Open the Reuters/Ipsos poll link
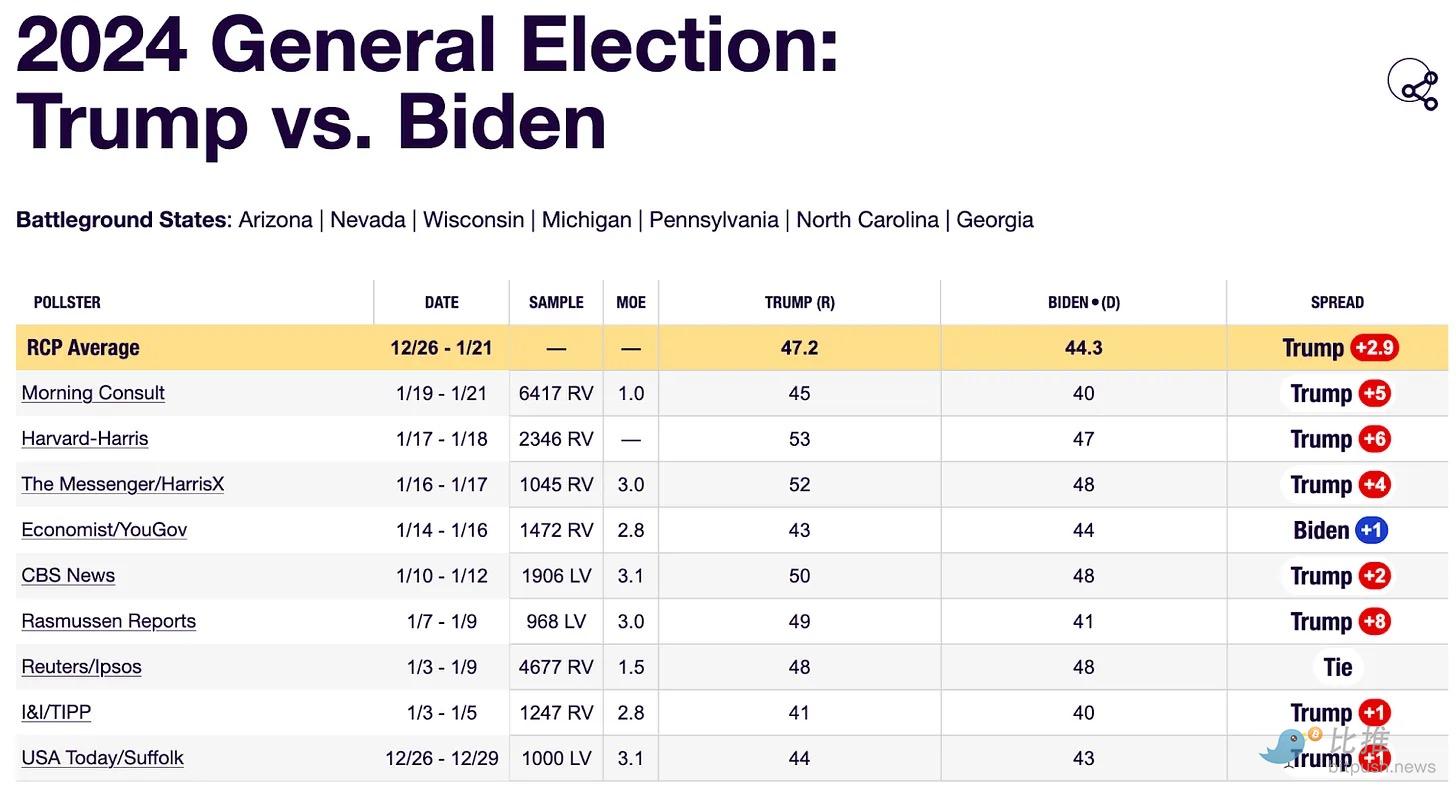This screenshot has width=1456, height=794. pos(81,667)
